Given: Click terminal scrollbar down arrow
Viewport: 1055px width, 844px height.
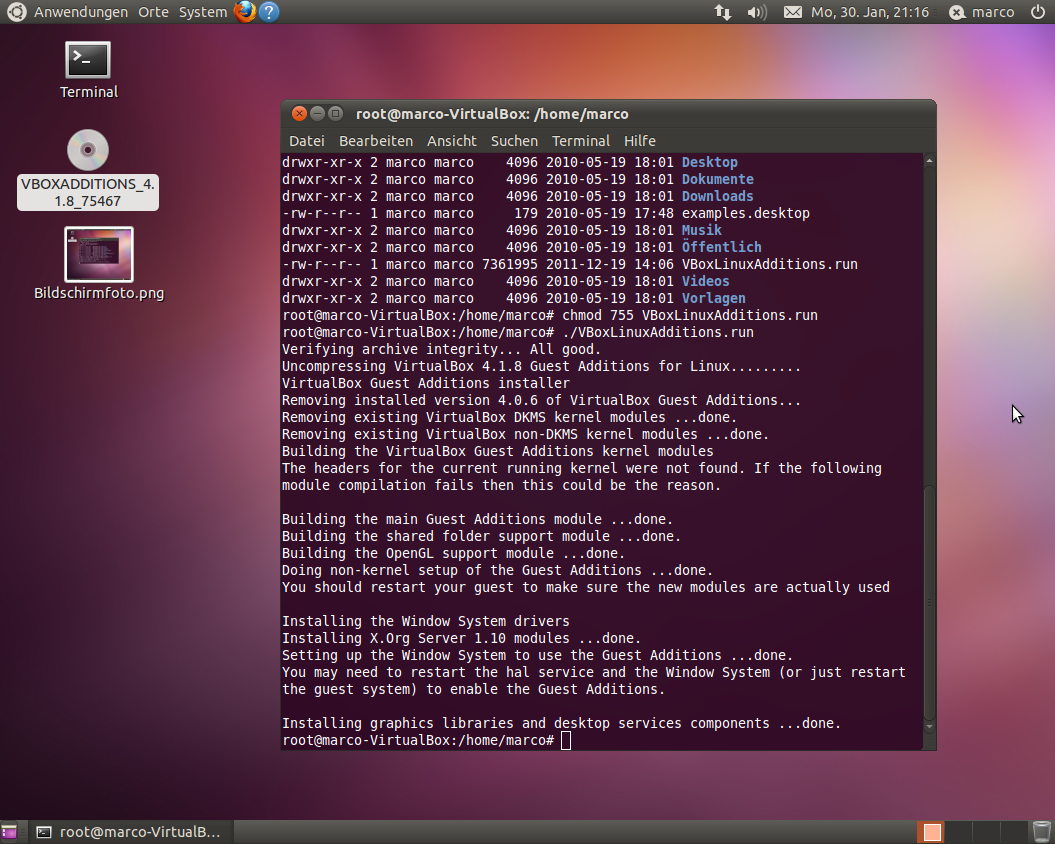Looking at the screenshot, I should click(929, 727).
